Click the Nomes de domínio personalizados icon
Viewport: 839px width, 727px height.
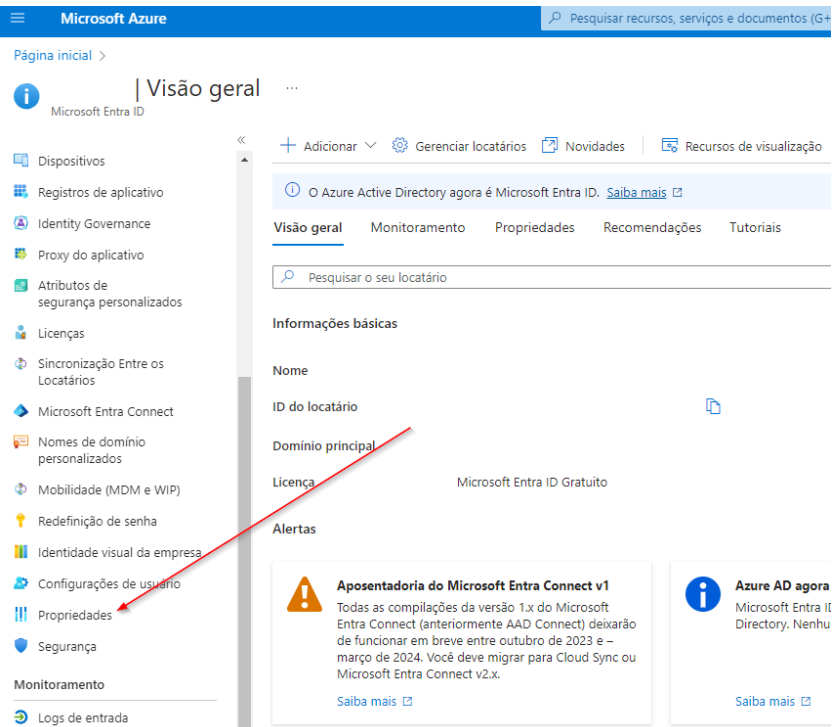[21, 442]
